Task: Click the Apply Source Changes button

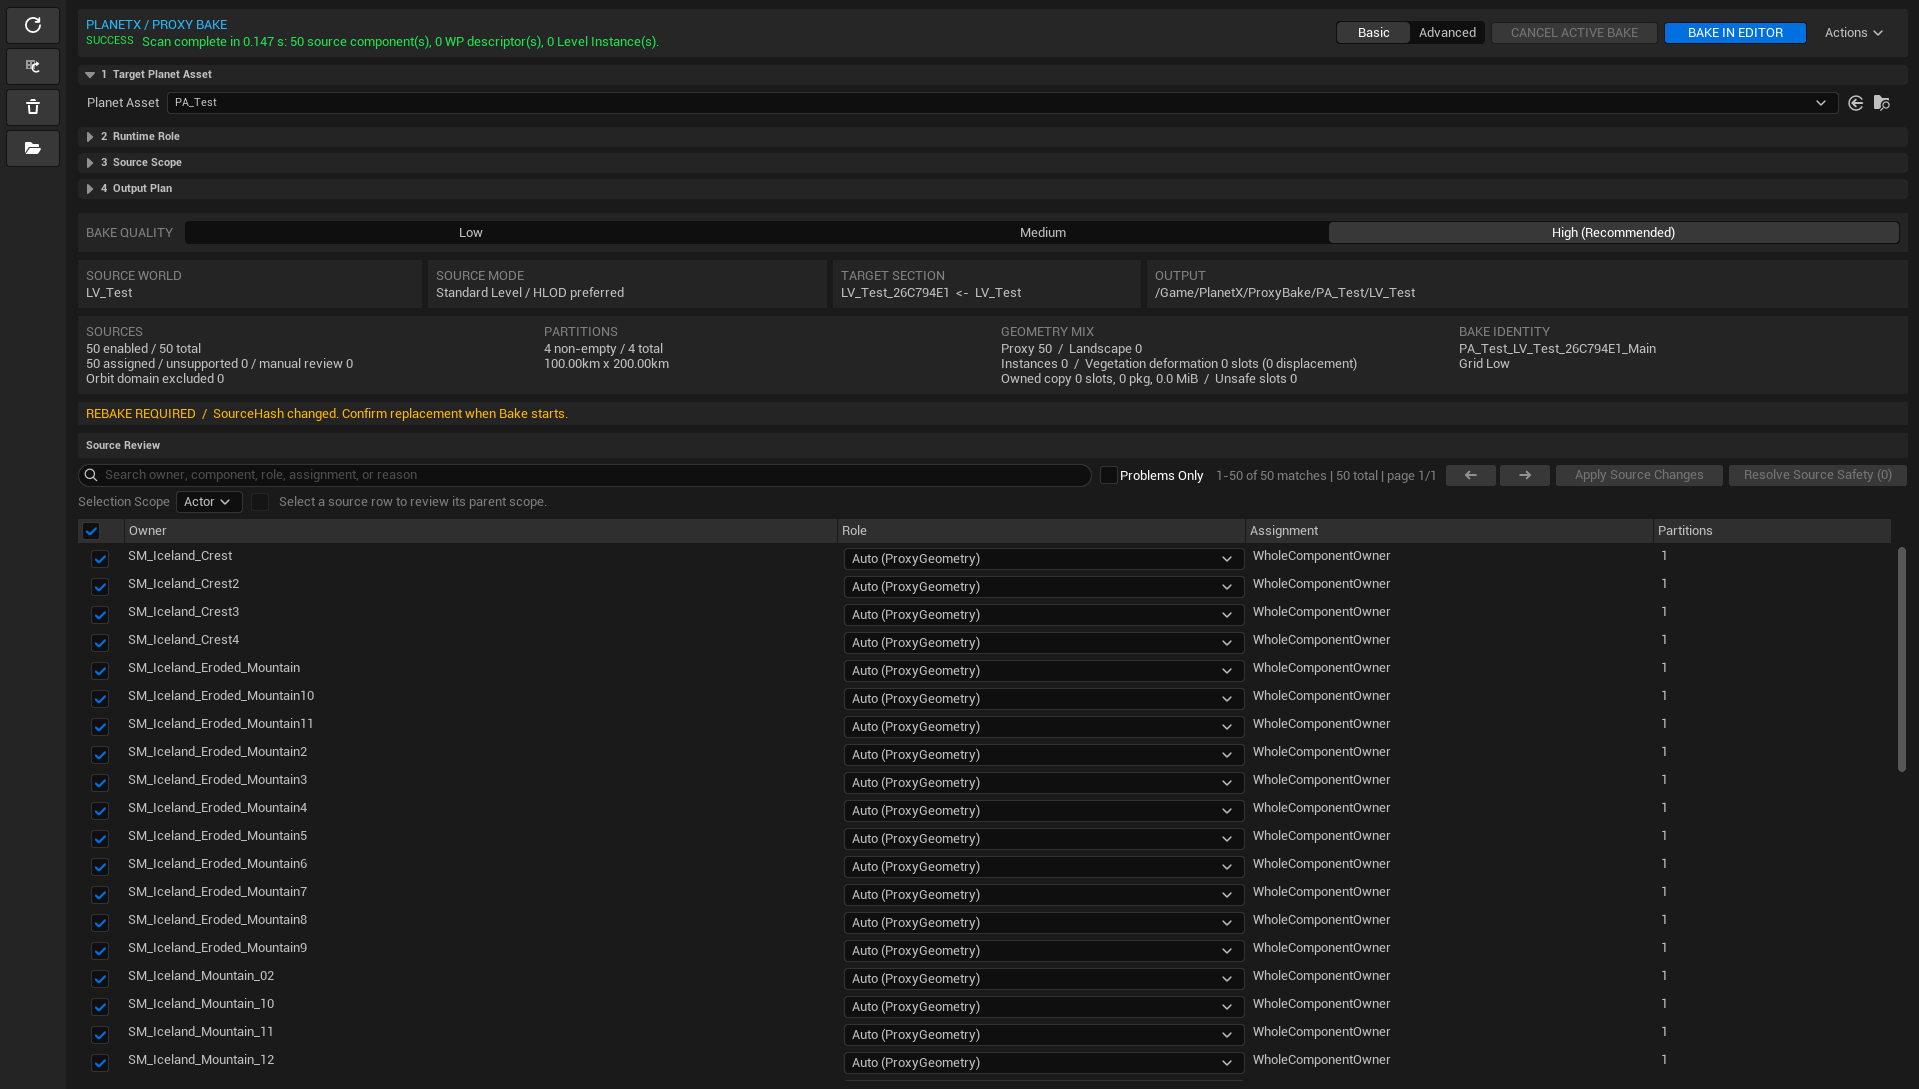Action: click(1639, 475)
